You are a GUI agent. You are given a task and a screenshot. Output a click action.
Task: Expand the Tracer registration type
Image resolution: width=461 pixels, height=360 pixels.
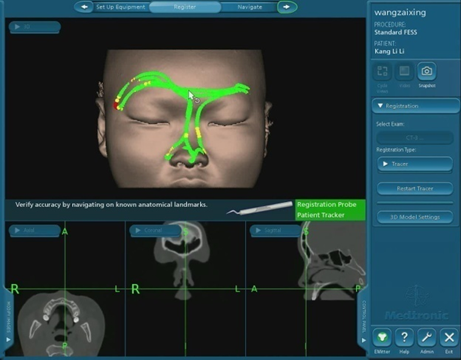pos(415,164)
